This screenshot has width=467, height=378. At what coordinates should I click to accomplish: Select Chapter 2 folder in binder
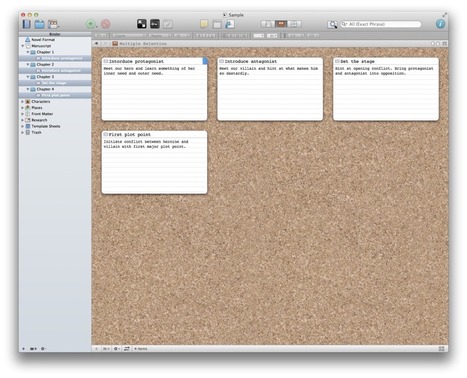click(45, 64)
